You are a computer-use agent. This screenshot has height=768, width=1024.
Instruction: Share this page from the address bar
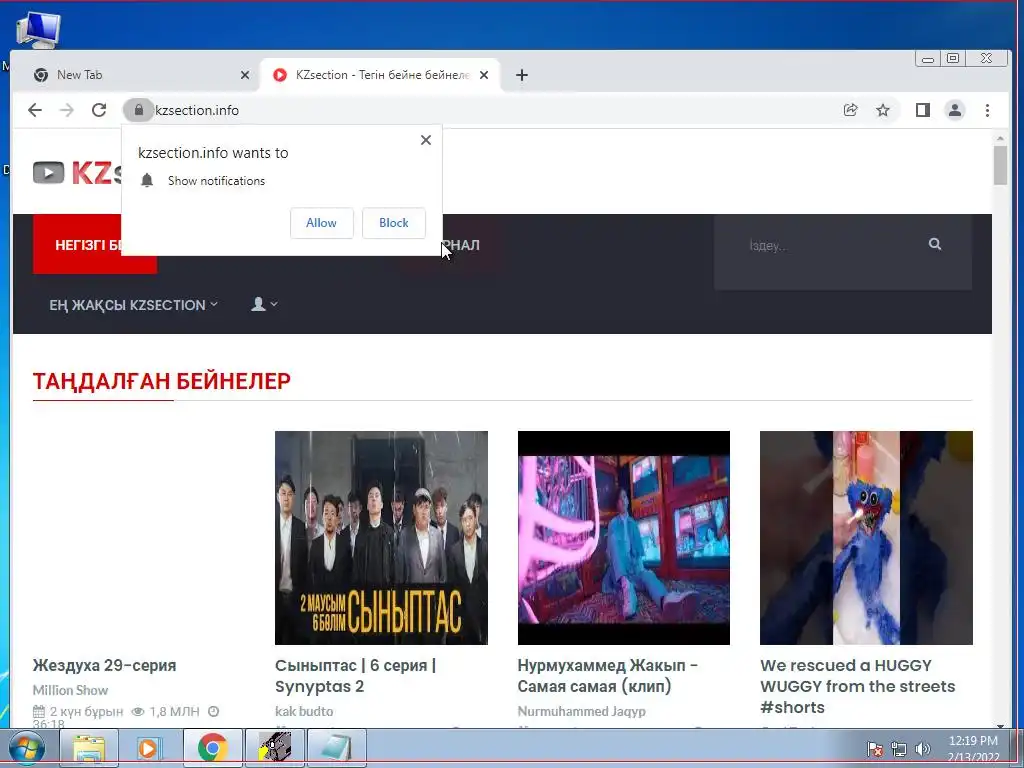tap(850, 110)
